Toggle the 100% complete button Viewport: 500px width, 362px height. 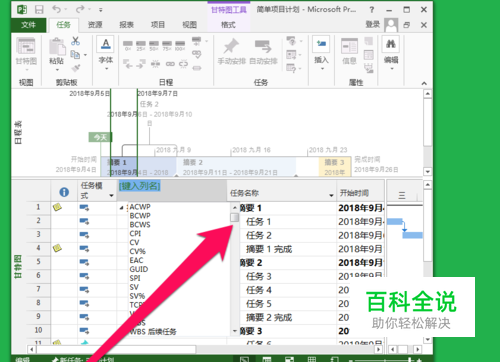180,45
